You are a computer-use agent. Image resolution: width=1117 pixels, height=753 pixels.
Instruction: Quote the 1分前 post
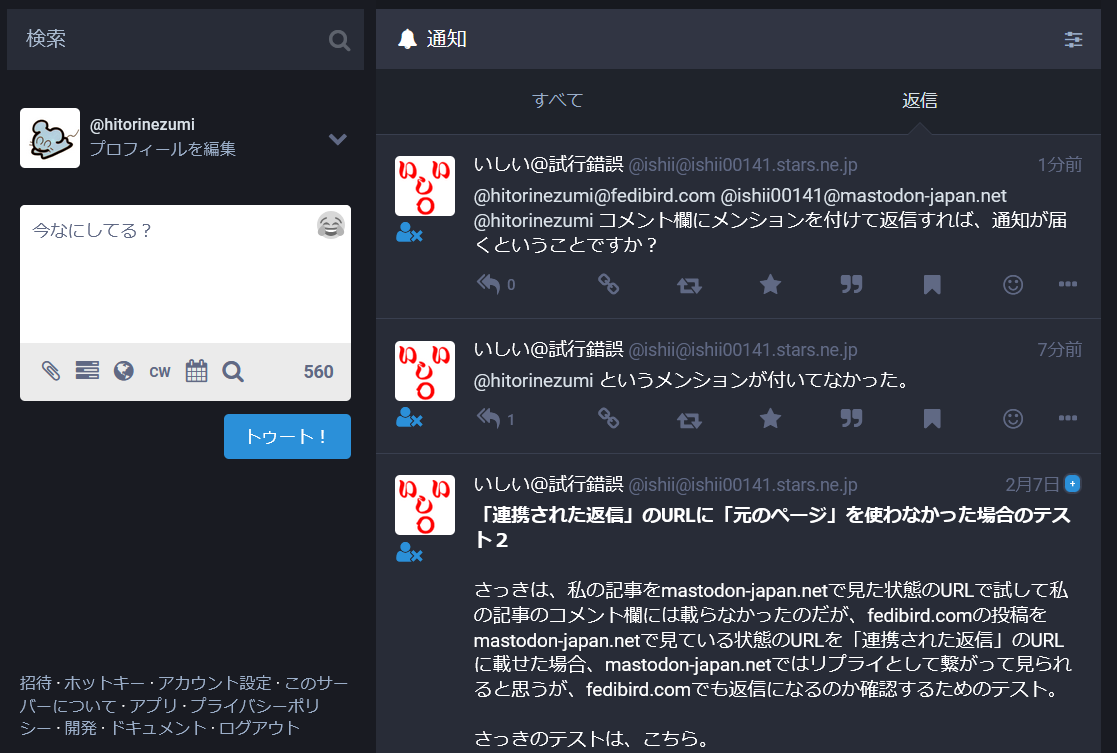click(851, 285)
